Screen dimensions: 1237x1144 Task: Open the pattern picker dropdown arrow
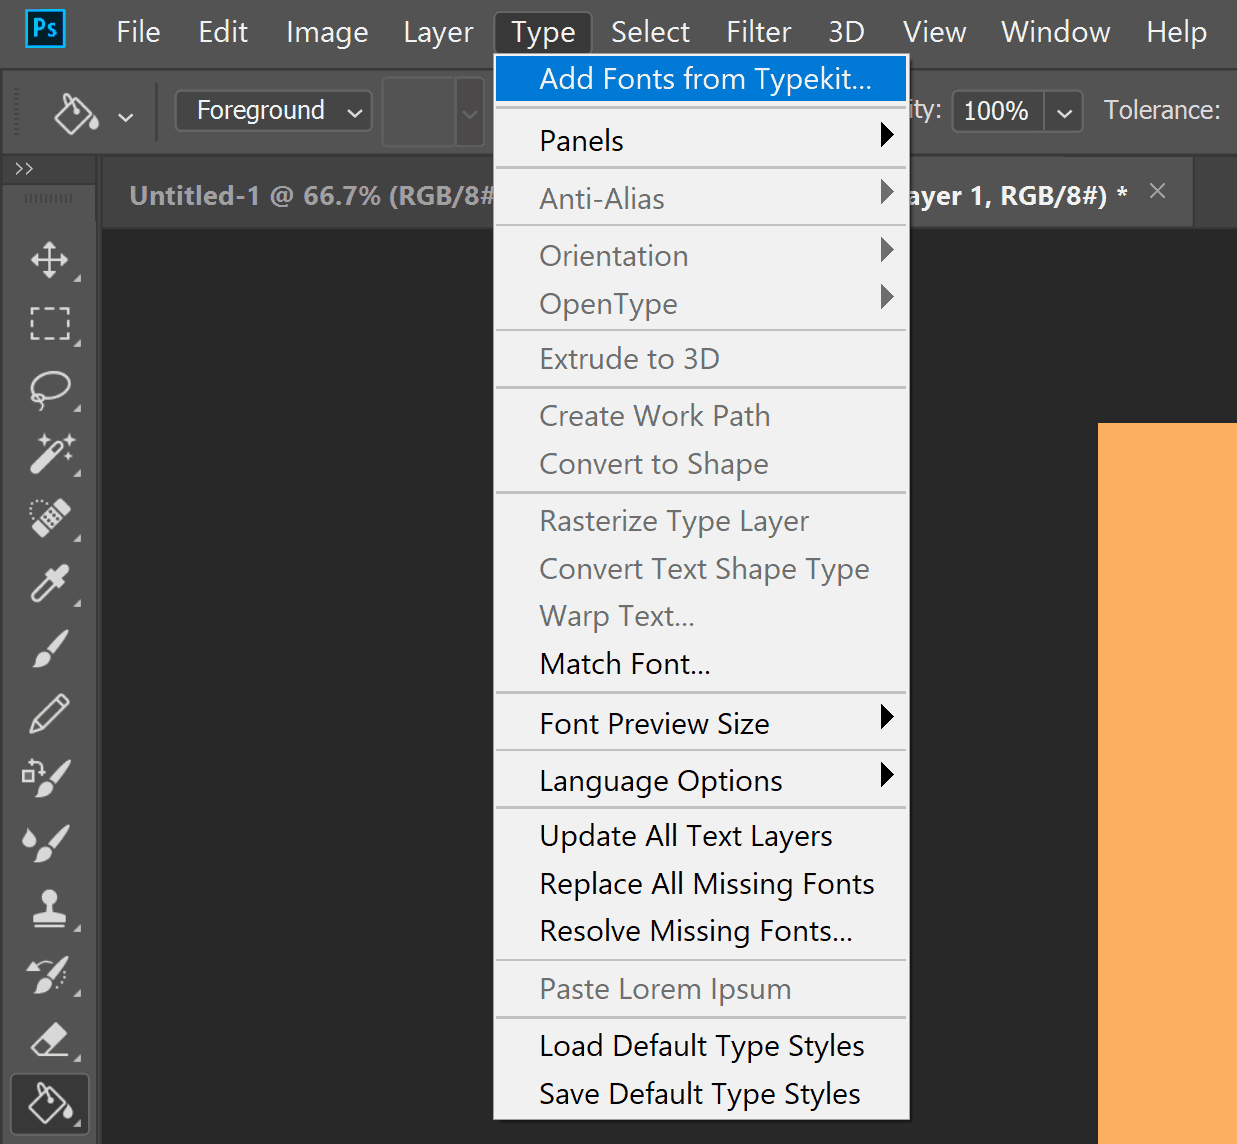coord(470,113)
